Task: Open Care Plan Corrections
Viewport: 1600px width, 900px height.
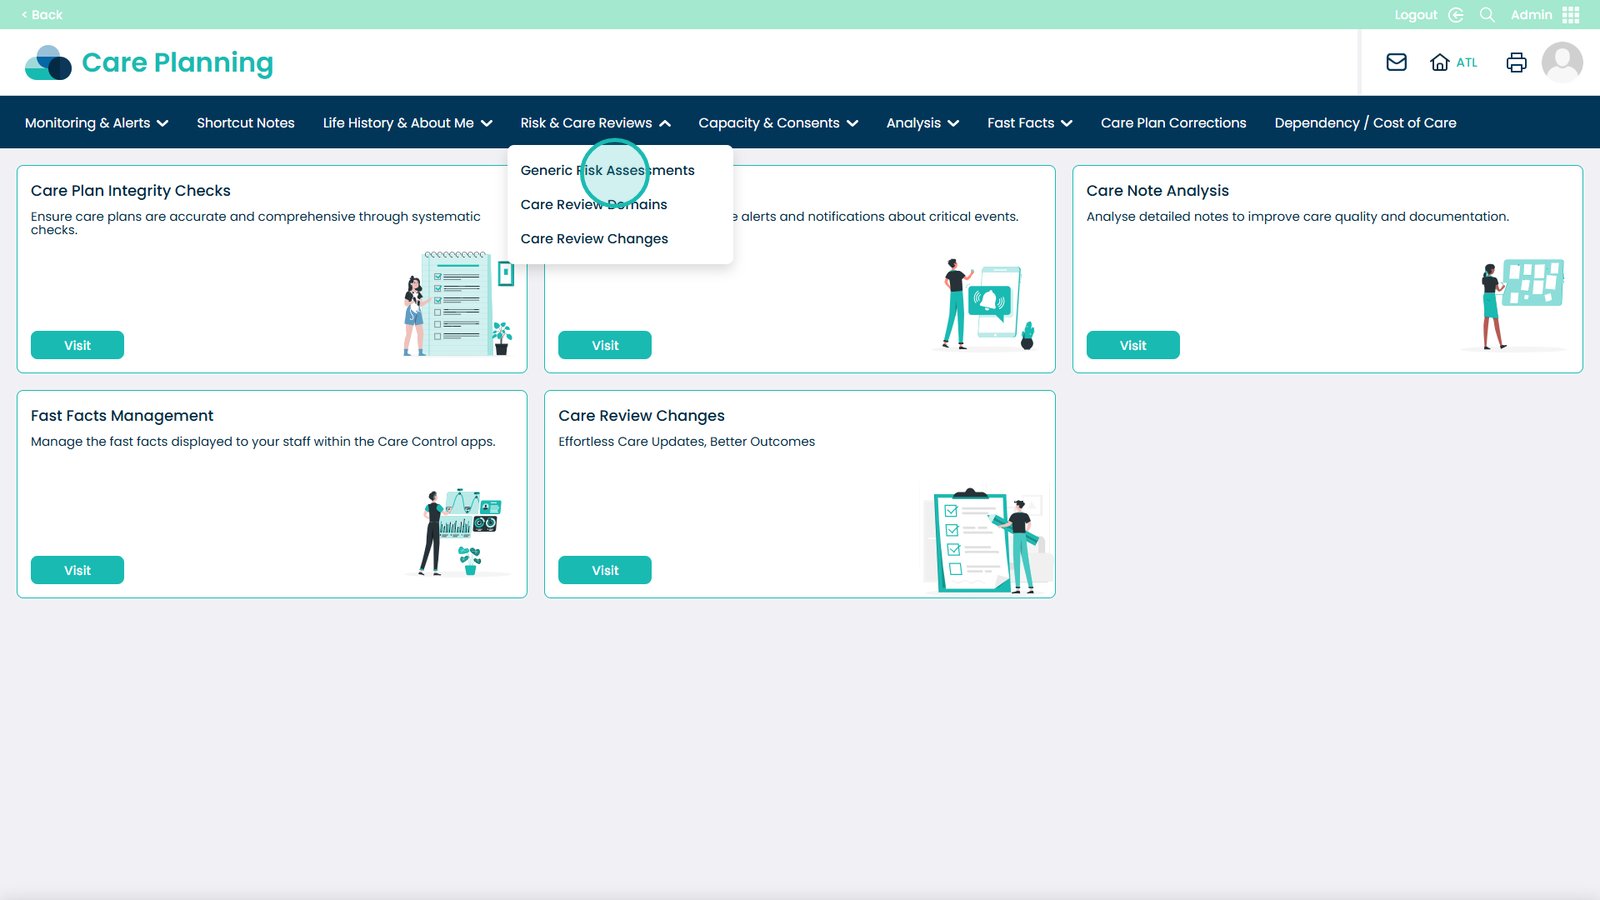Action: (1174, 123)
